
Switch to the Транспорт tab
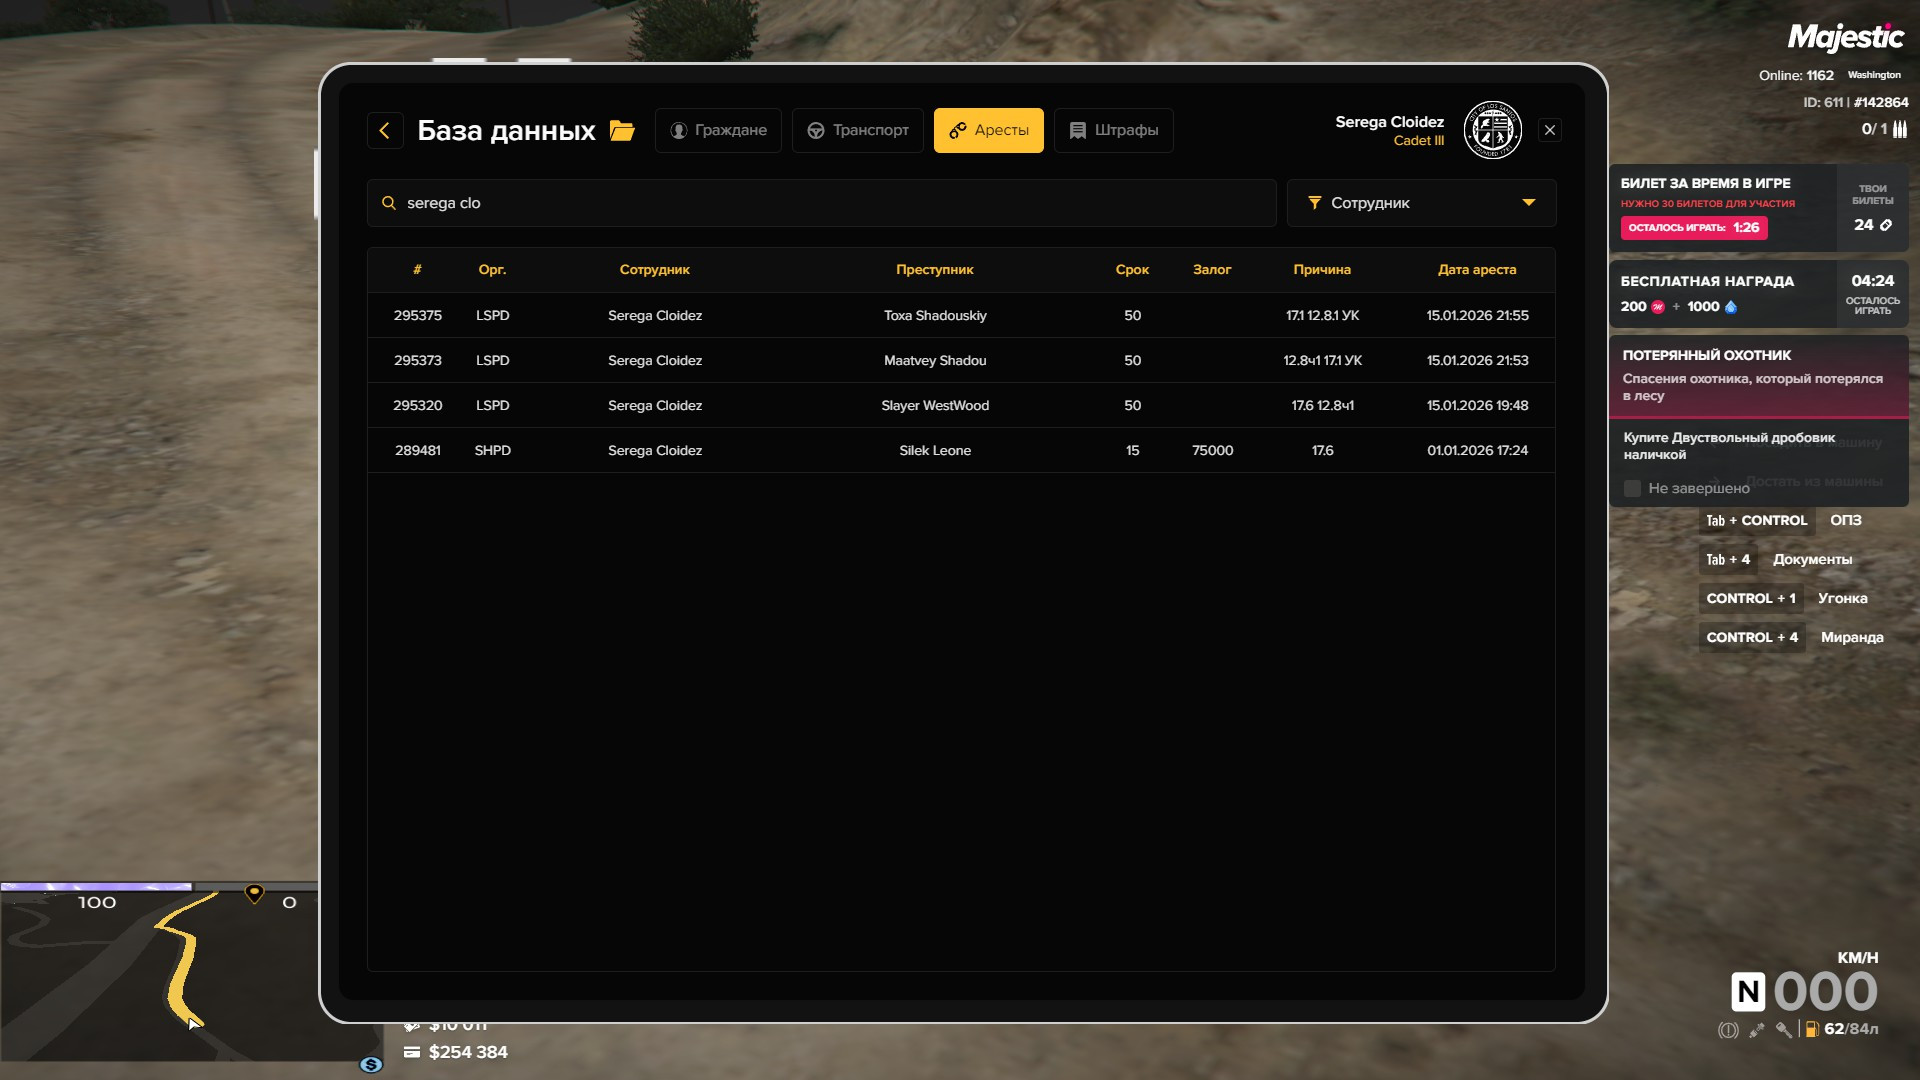click(858, 130)
